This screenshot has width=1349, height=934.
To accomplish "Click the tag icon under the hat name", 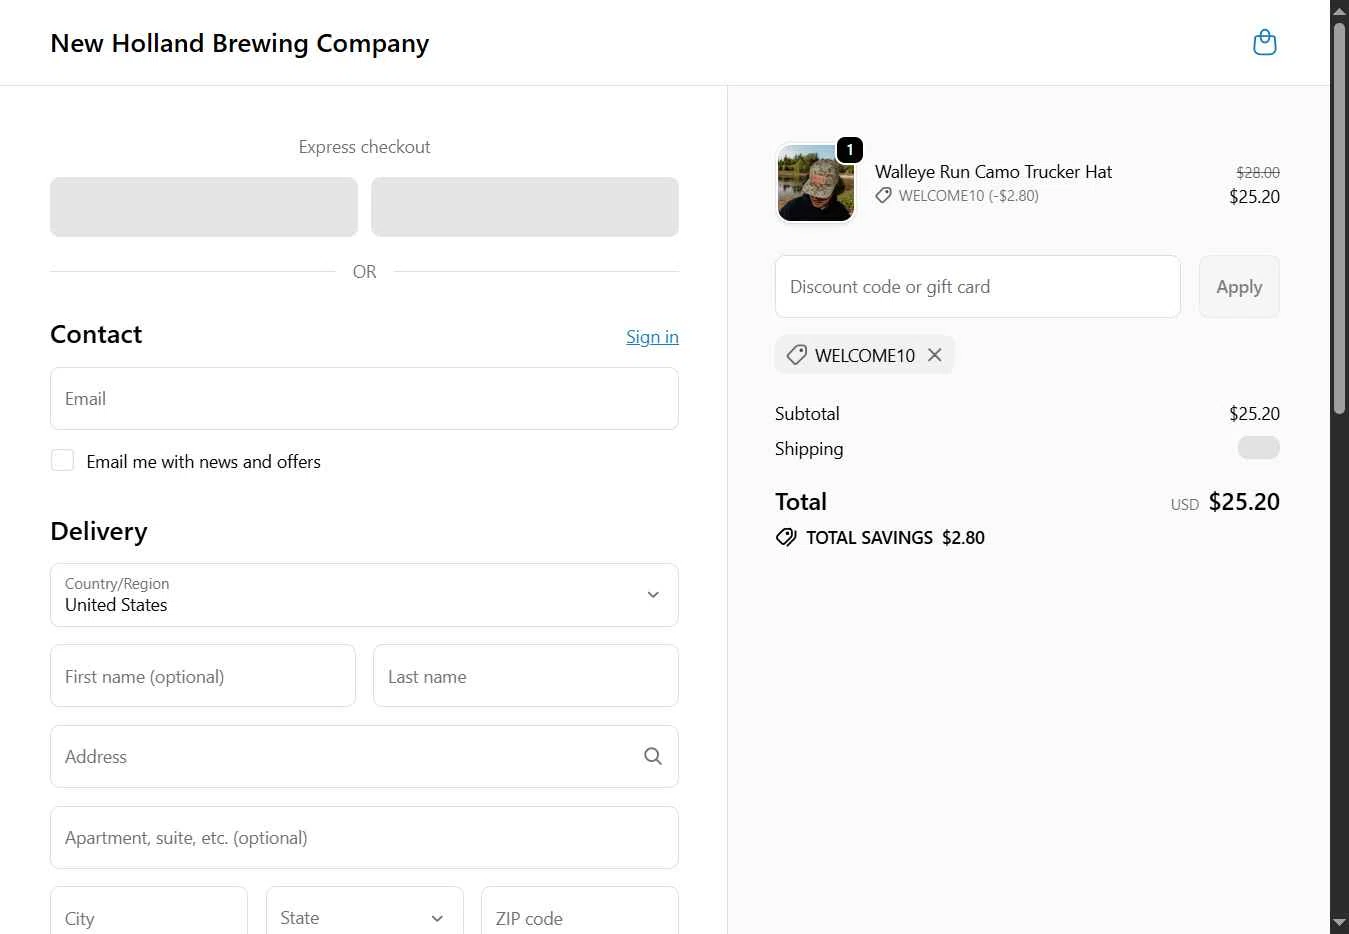I will point(883,196).
